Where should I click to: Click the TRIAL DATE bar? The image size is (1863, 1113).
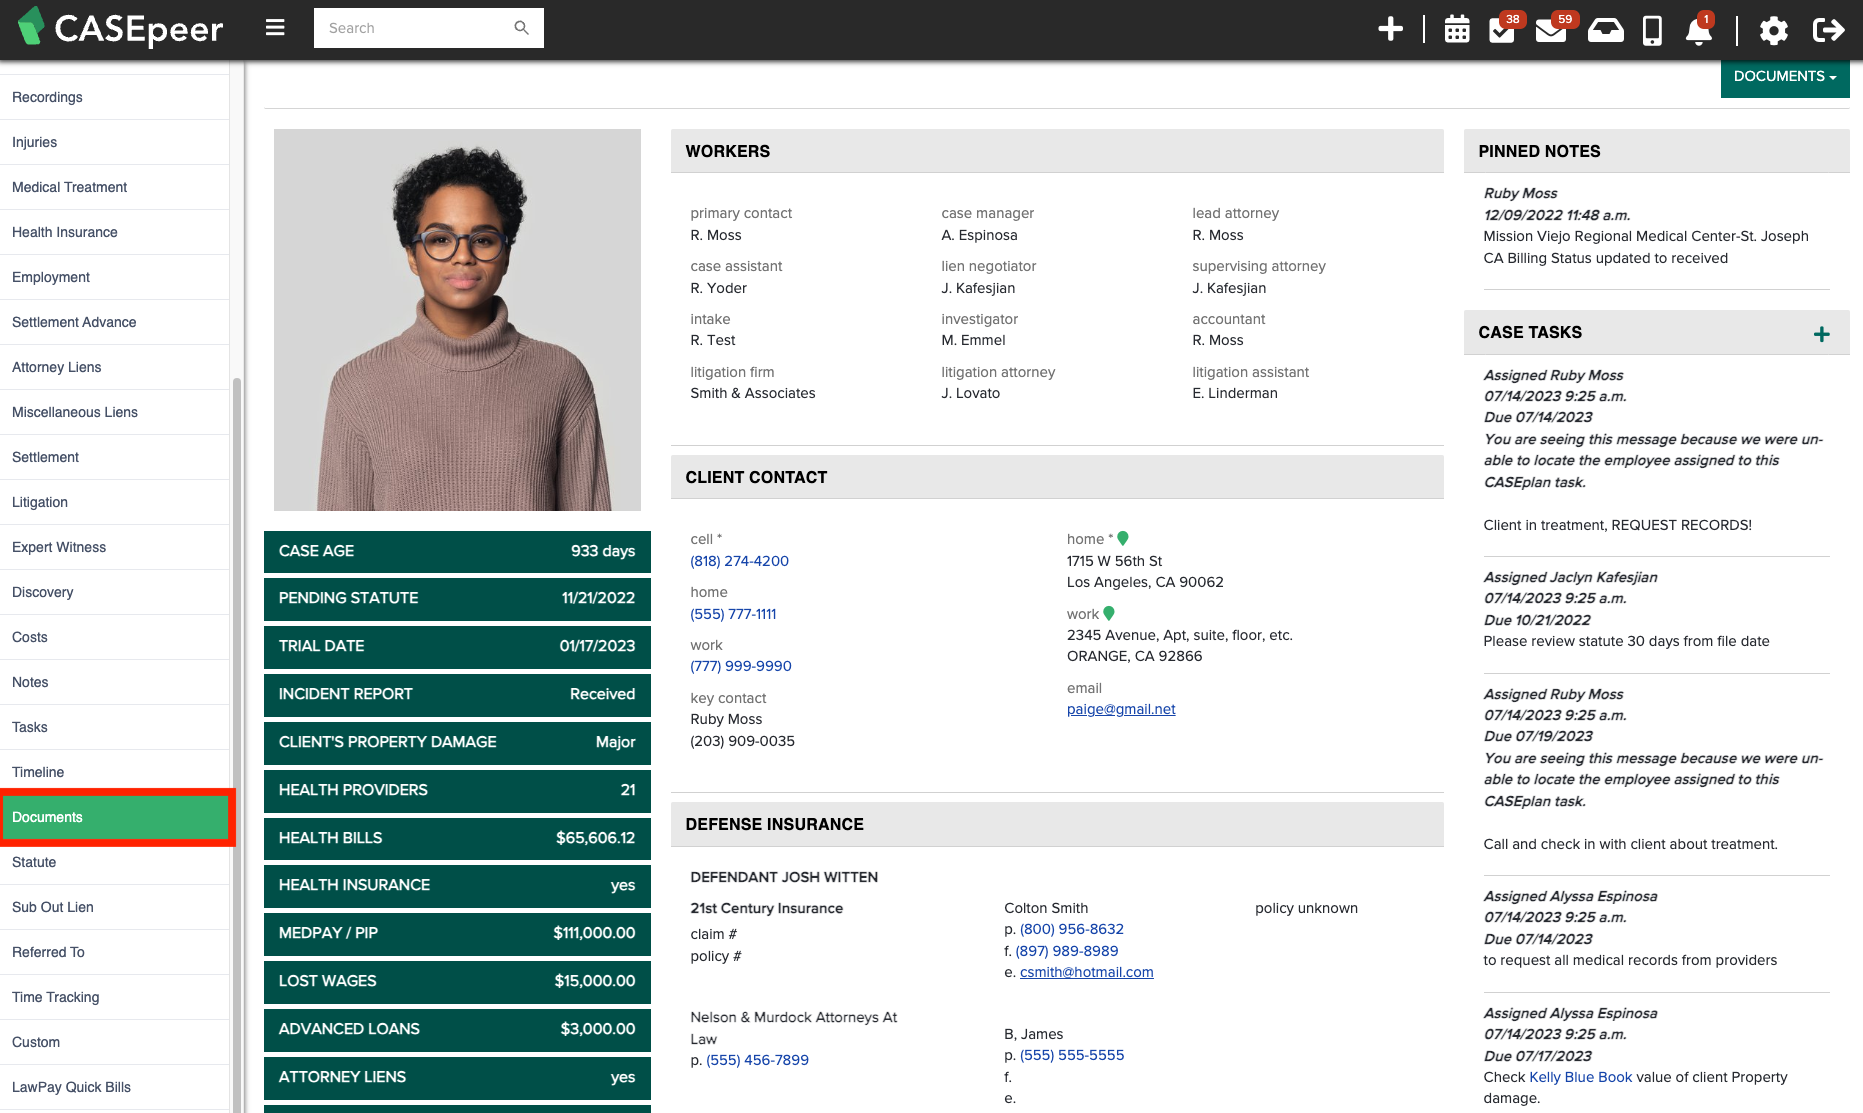tap(457, 646)
